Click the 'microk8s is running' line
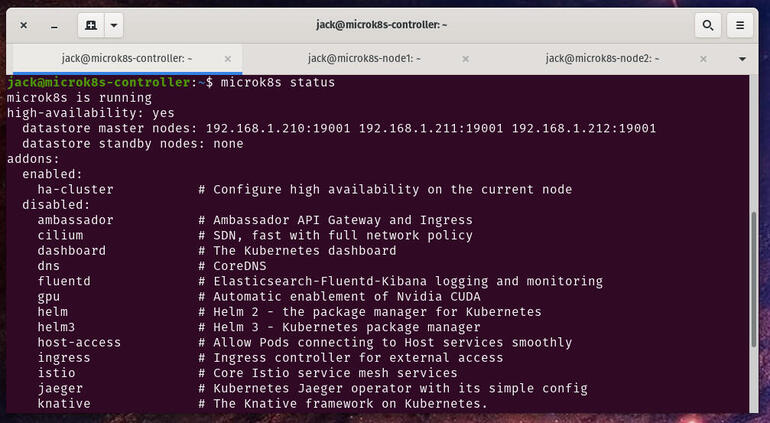The width and height of the screenshot is (770, 423). [x=79, y=98]
